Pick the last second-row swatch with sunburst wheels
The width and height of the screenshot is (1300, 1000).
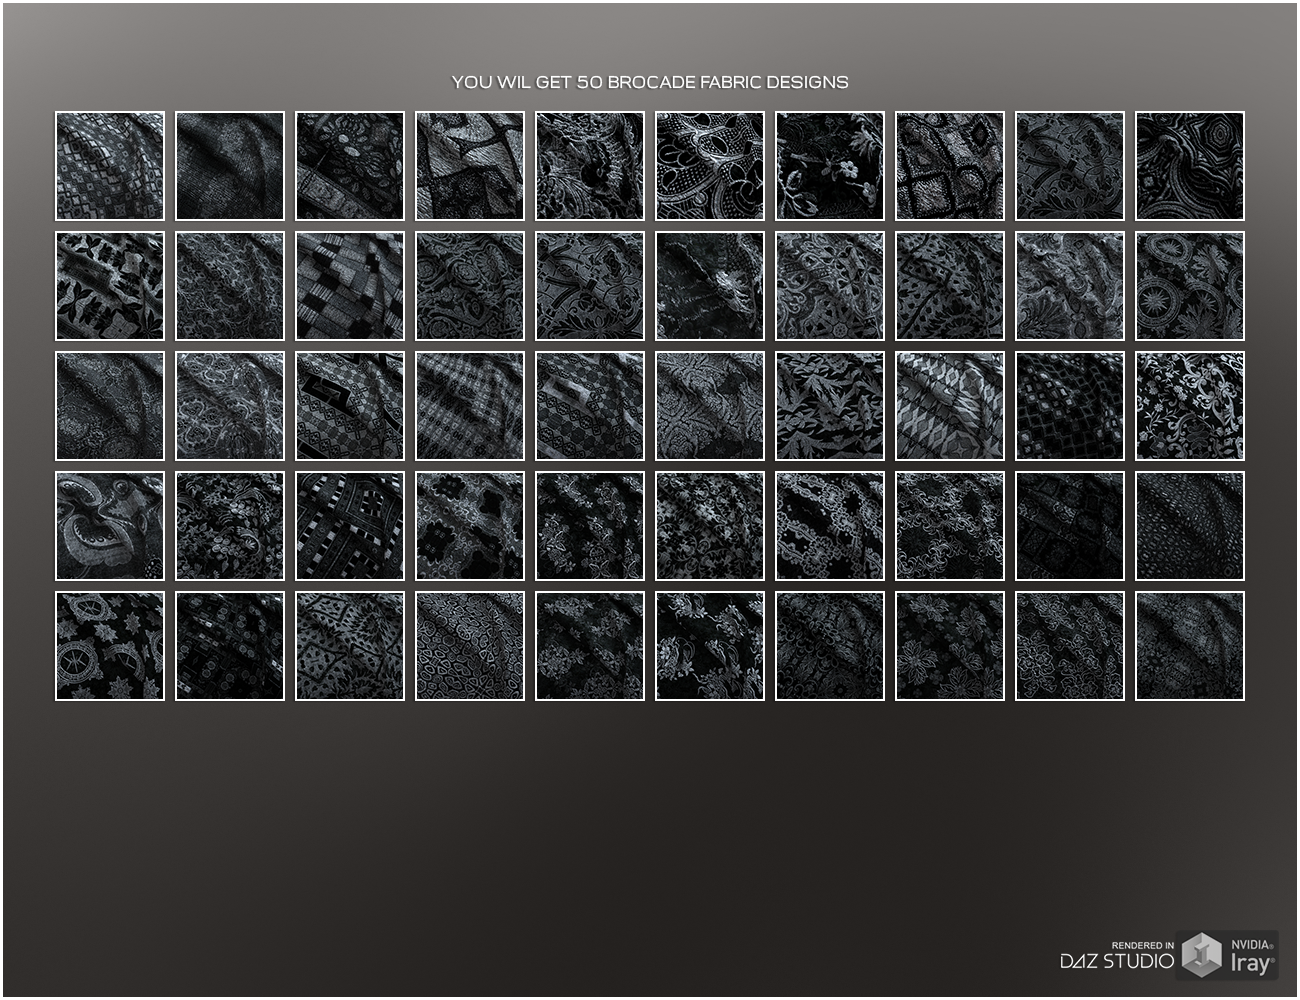tap(1190, 286)
